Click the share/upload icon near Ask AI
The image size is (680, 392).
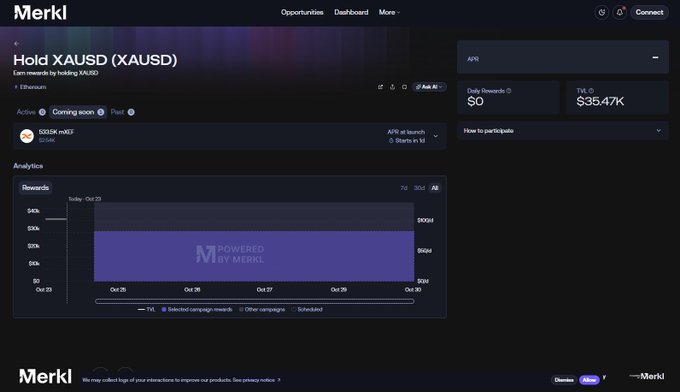click(392, 87)
